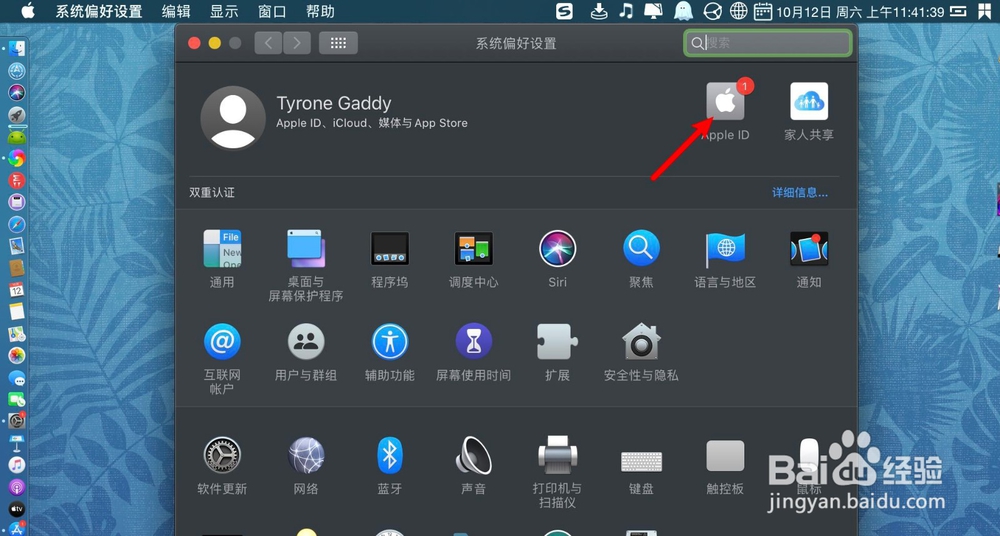This screenshot has width=1000, height=536.
Task: Click the user profile avatar picture
Action: pyautogui.click(x=233, y=118)
